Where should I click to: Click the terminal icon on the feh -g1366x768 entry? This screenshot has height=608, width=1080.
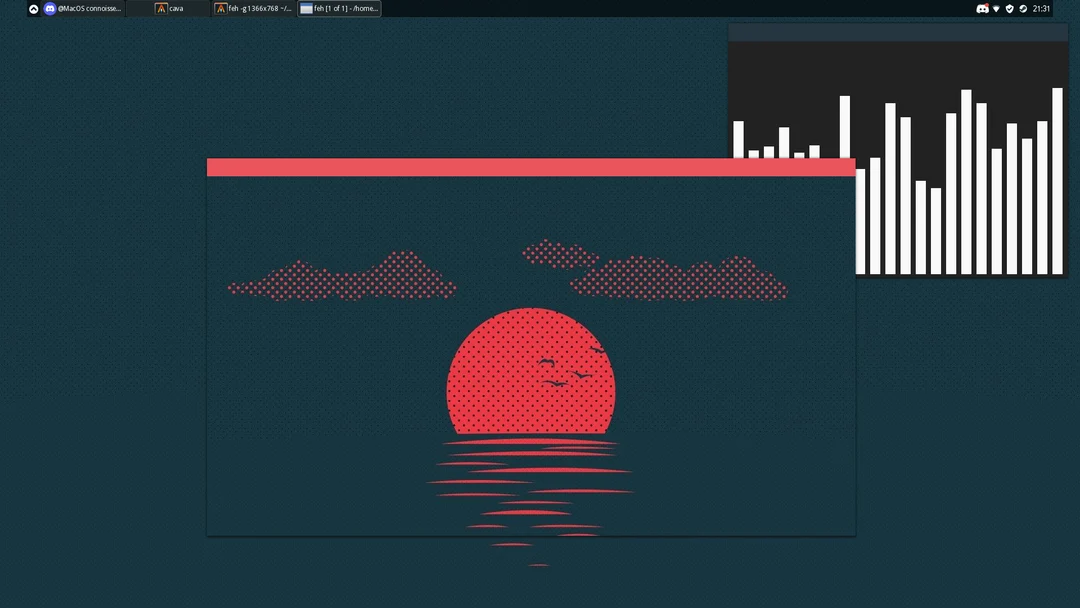220,8
